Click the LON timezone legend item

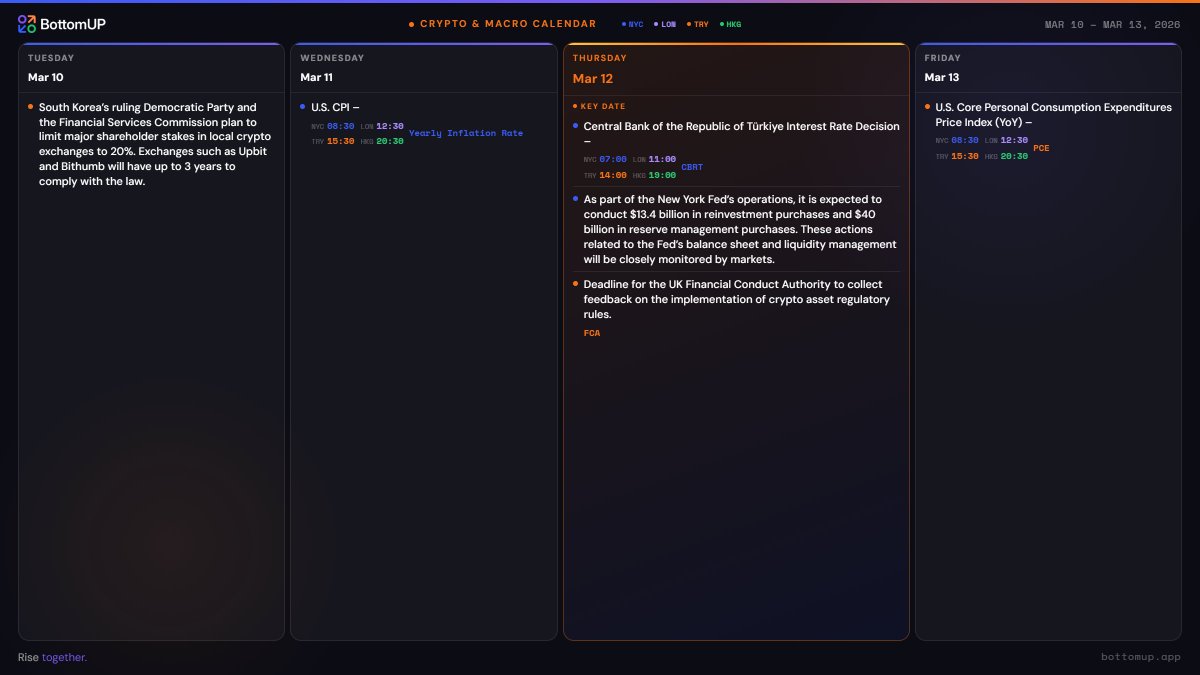tap(665, 24)
